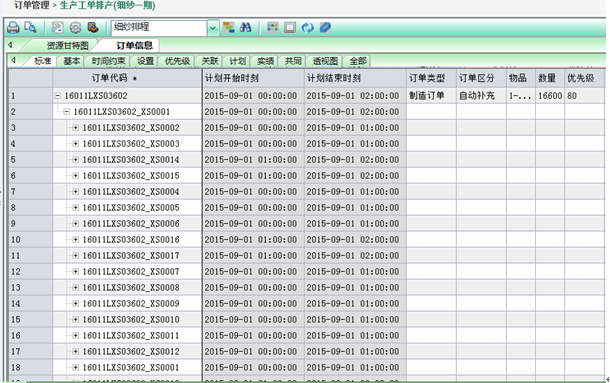Viewport: 610px width, 383px height.
Task: Click the blue refresh arrows icon
Action: click(307, 28)
